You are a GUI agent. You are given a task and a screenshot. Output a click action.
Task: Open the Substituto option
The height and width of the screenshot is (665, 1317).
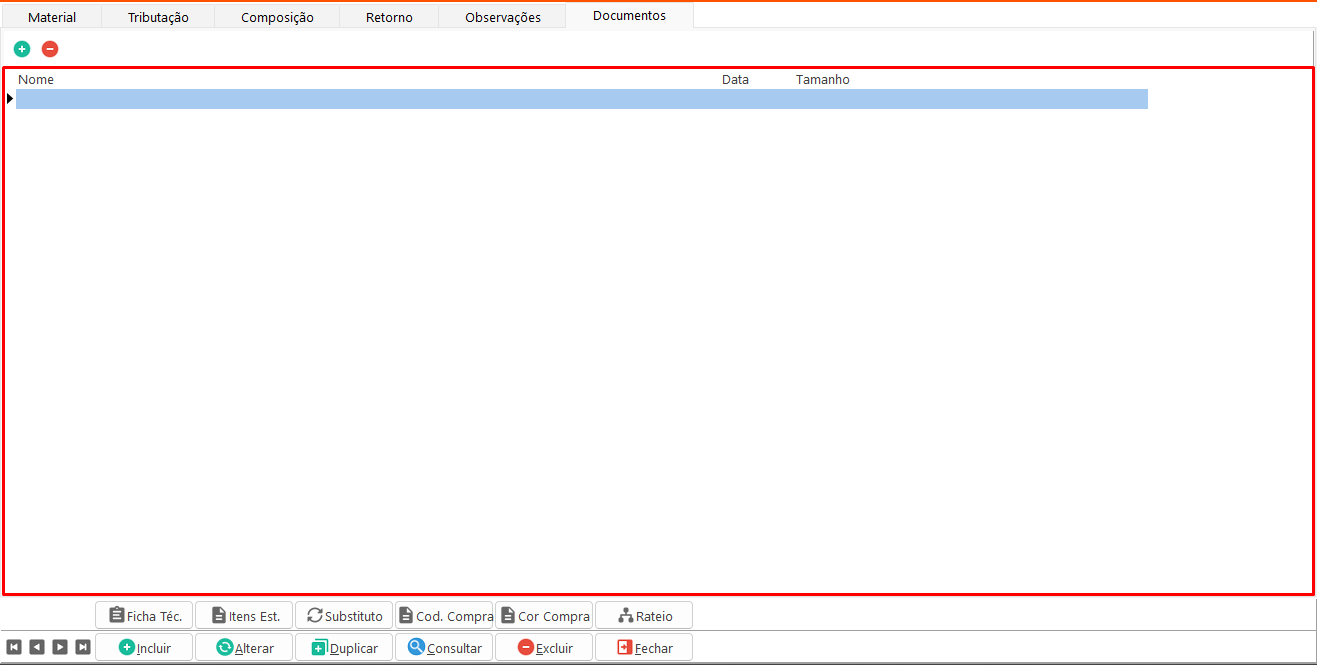click(344, 616)
